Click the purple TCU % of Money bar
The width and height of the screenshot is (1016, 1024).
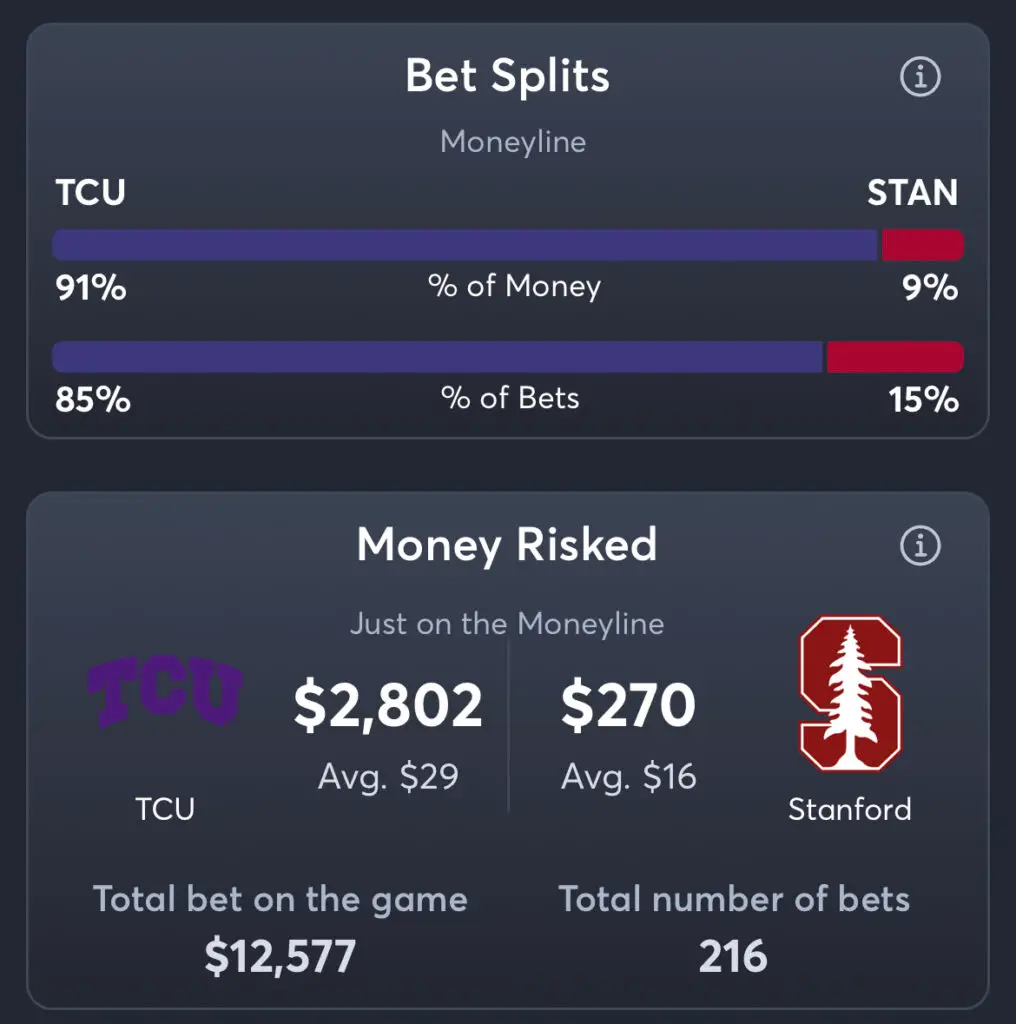465,245
